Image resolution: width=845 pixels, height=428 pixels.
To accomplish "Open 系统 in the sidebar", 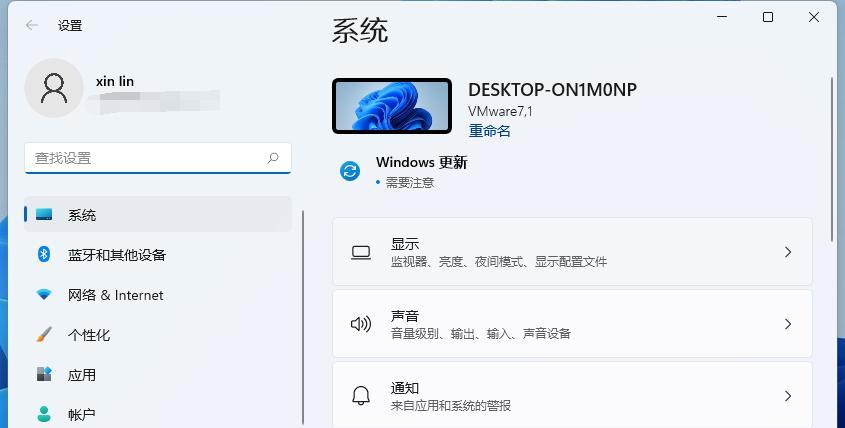I will pos(158,215).
